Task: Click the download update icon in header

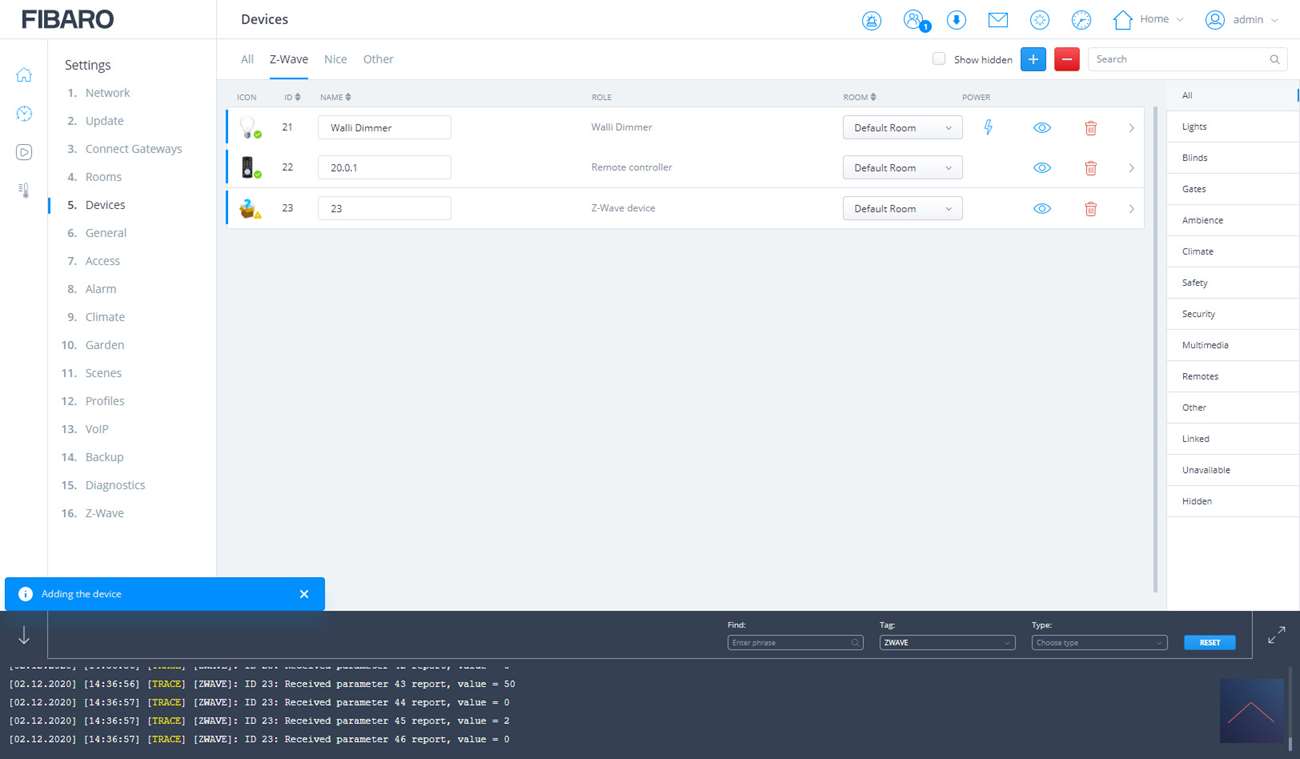Action: point(956,20)
